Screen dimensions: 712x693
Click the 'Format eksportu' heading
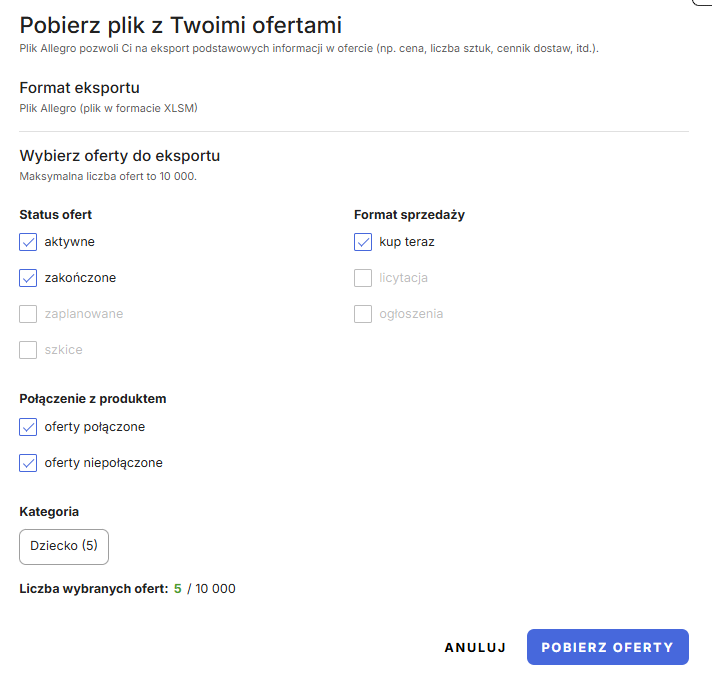click(x=79, y=88)
